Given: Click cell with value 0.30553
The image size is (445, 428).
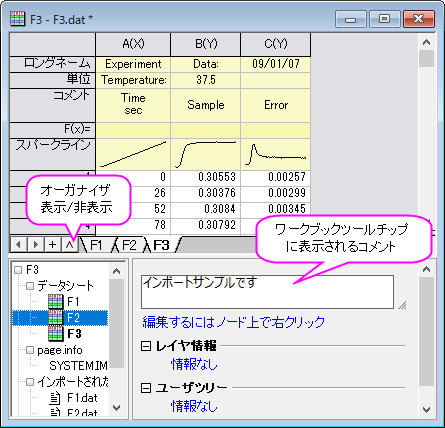Looking at the screenshot, I should [206, 177].
